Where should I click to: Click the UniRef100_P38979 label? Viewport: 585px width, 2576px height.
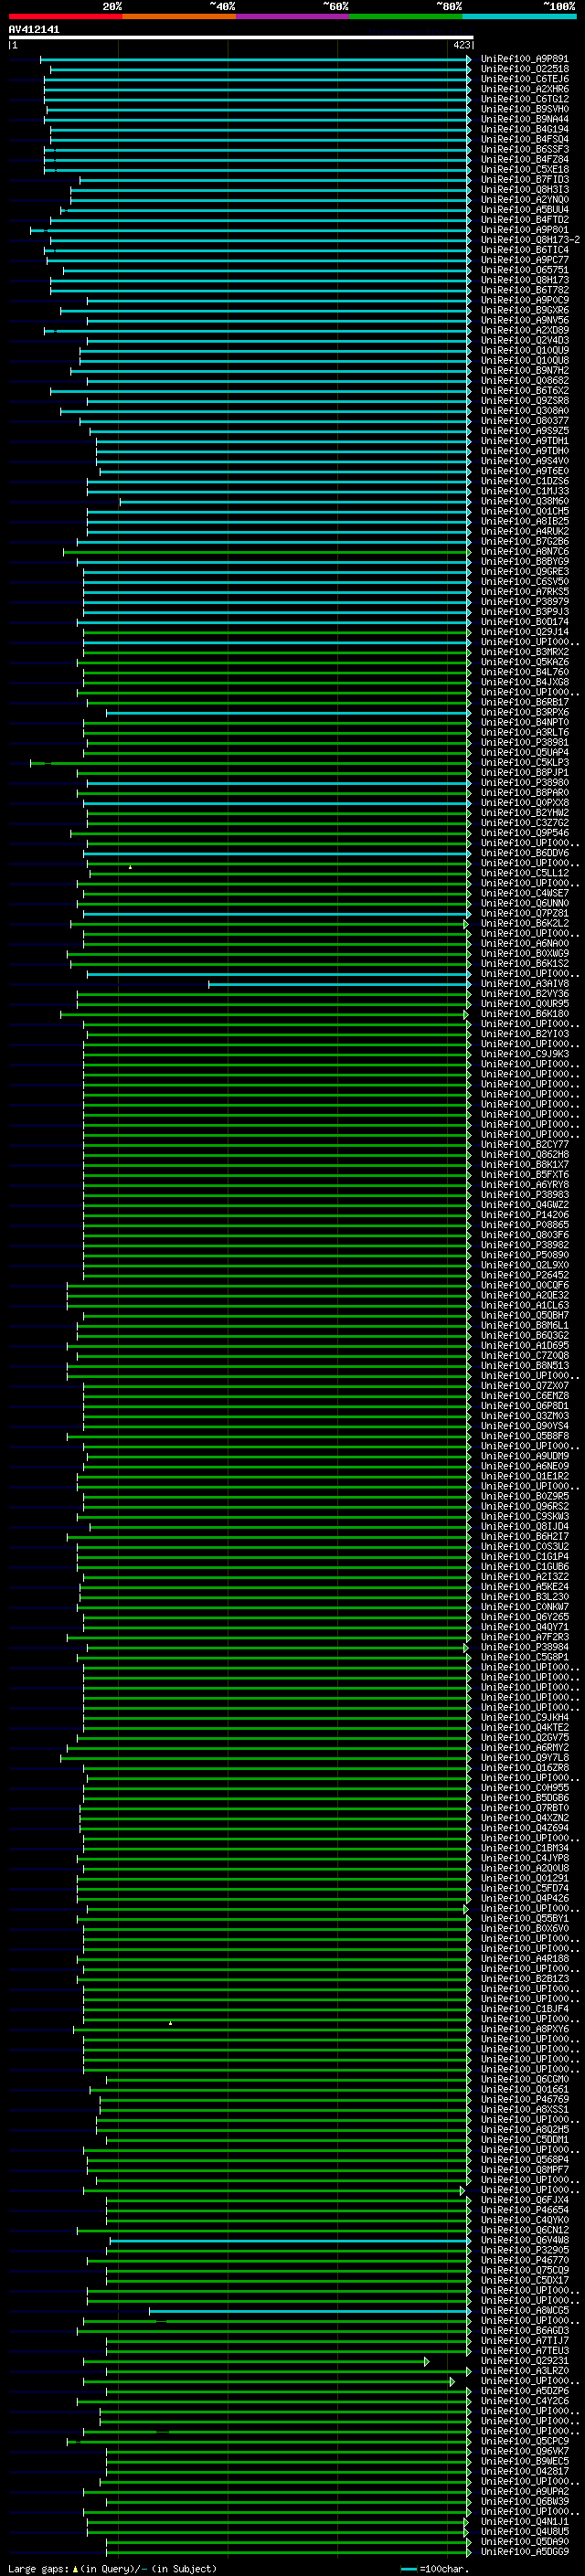525,602
